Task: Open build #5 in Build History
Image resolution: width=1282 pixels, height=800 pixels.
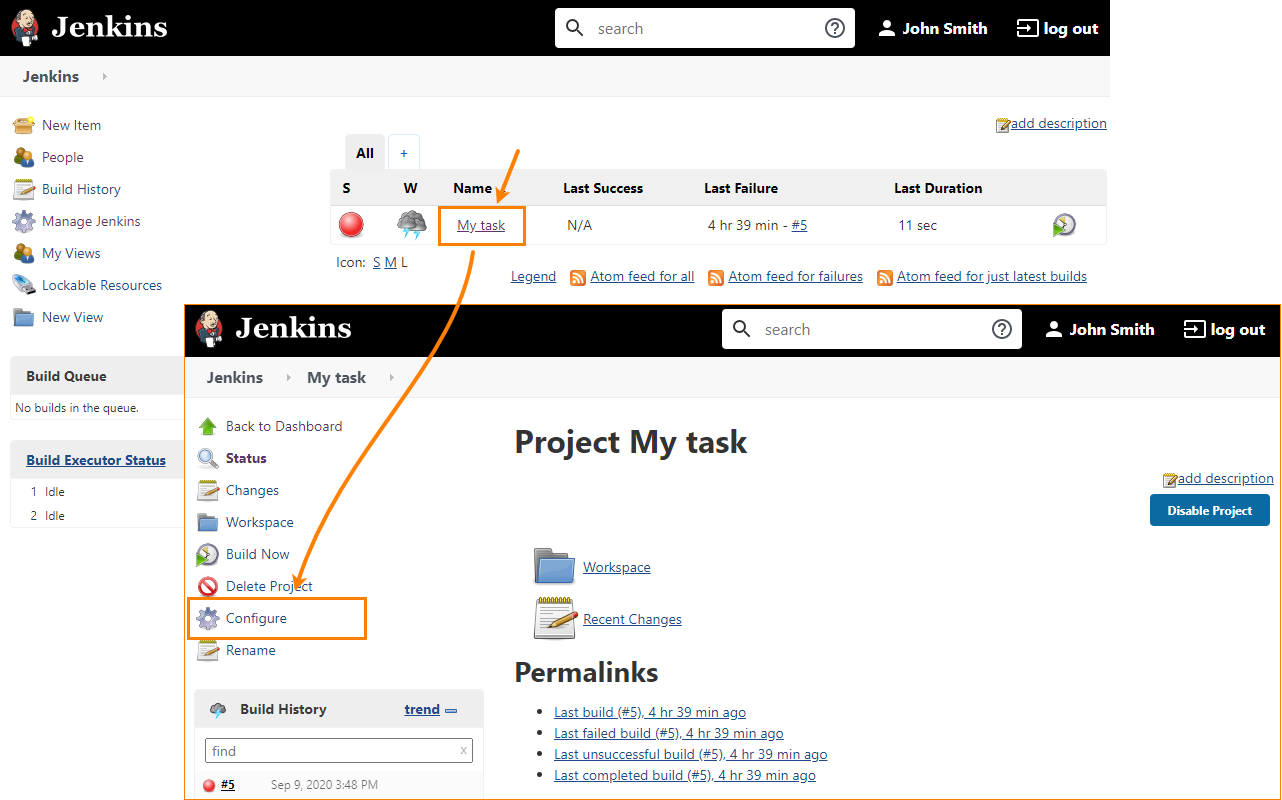Action: point(228,785)
